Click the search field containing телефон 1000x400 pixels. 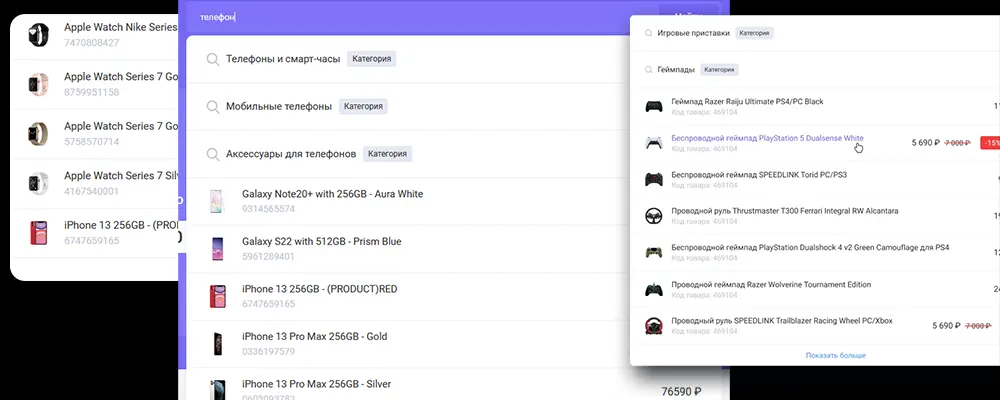click(x=421, y=17)
